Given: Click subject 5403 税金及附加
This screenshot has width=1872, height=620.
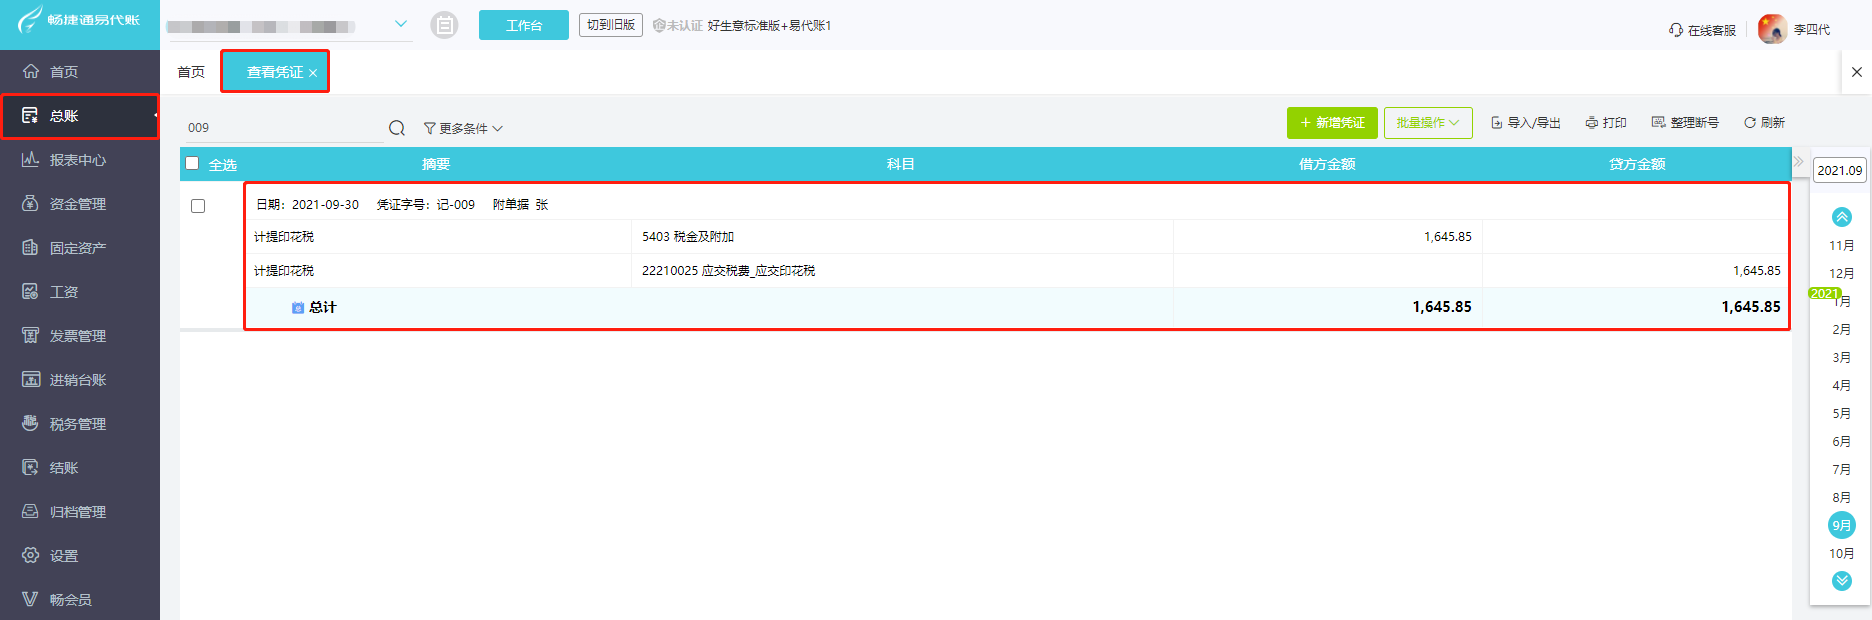Looking at the screenshot, I should tap(688, 237).
